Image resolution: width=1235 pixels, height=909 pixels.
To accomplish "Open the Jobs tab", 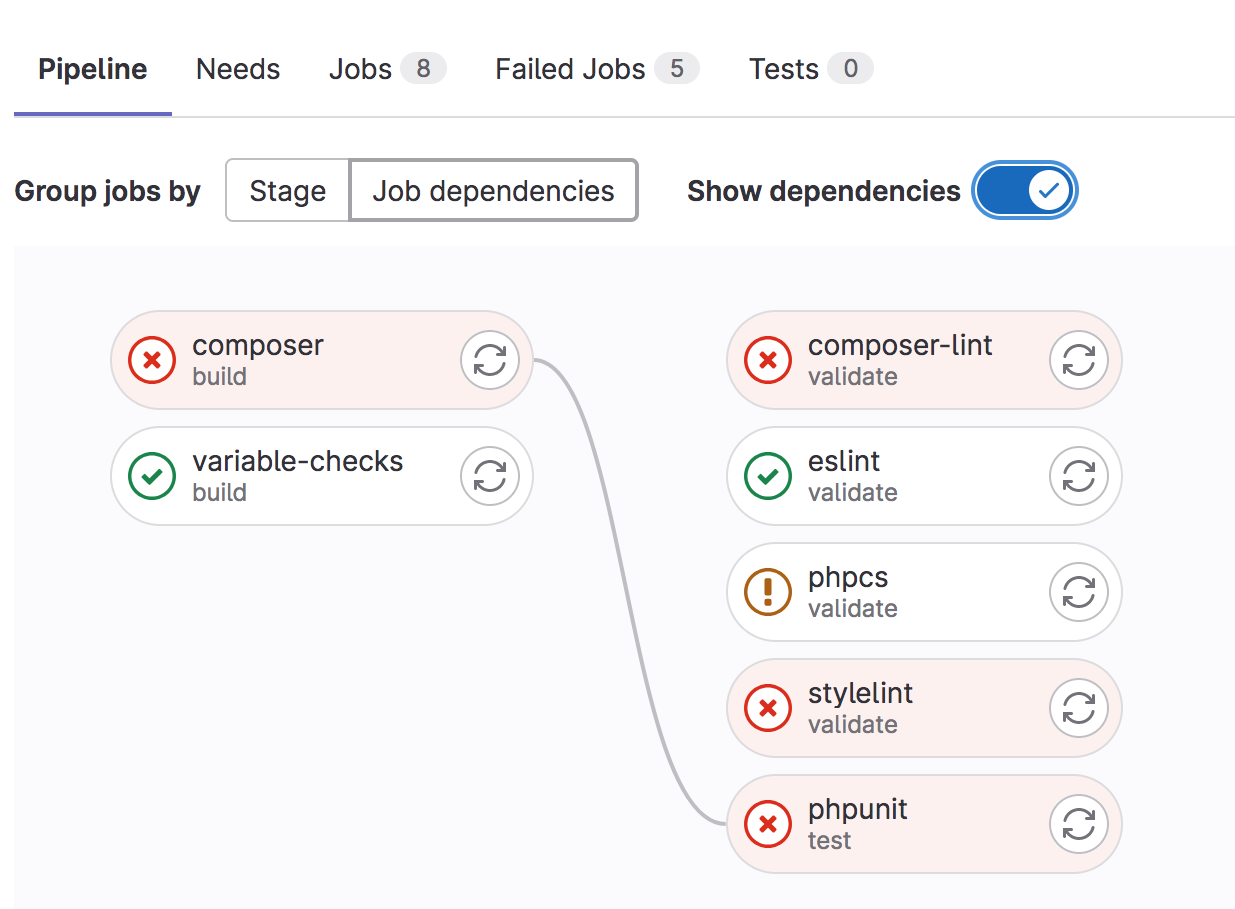I will click(x=387, y=69).
